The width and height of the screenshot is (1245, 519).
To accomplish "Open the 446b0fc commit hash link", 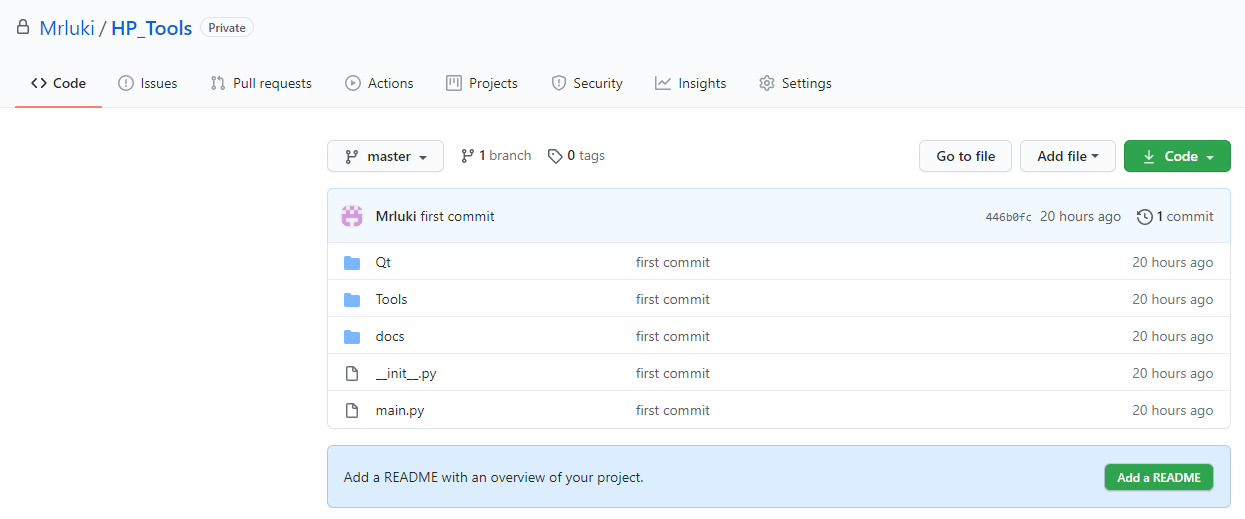I will [x=1008, y=217].
